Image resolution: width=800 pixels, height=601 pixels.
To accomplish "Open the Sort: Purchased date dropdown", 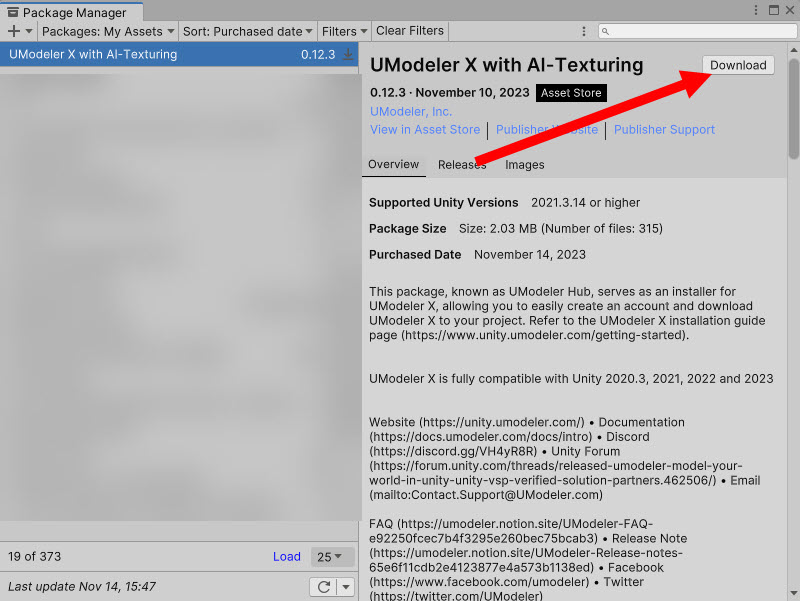I will coord(248,31).
